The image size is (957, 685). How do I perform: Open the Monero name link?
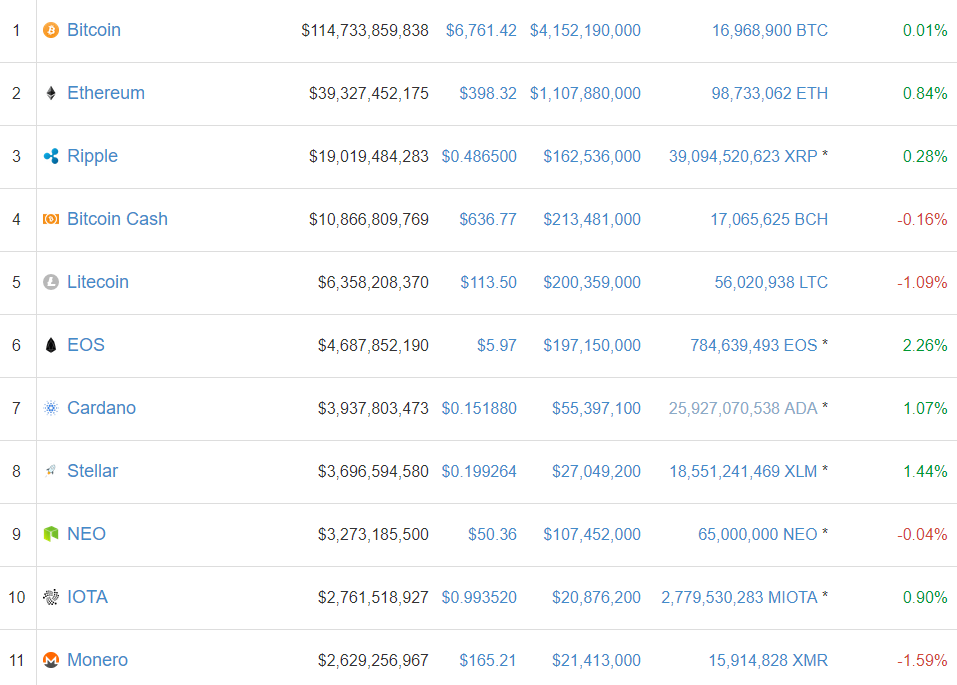(97, 660)
